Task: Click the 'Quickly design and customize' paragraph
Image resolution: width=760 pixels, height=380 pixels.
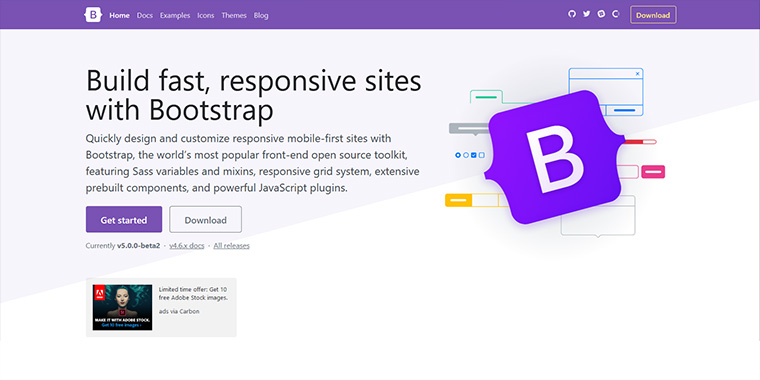Action: pyautogui.click(x=253, y=163)
